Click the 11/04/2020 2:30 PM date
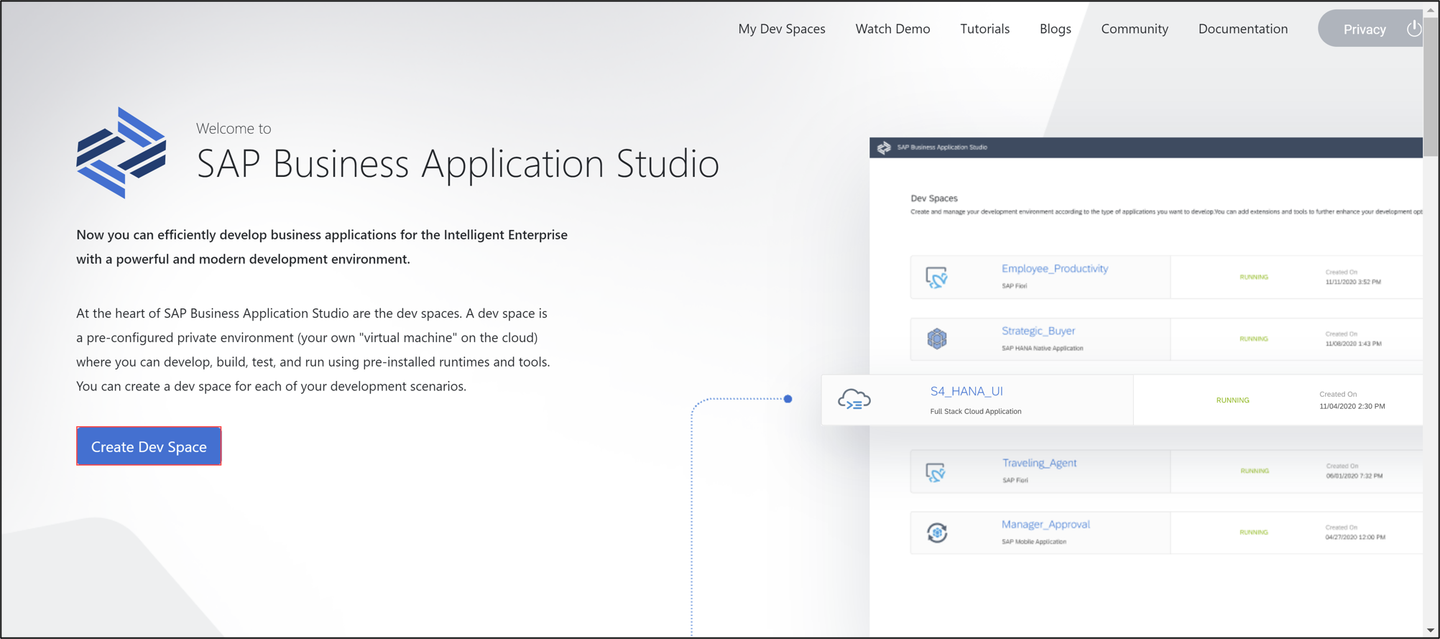Viewport: 1440px width, 639px height. tap(1353, 406)
